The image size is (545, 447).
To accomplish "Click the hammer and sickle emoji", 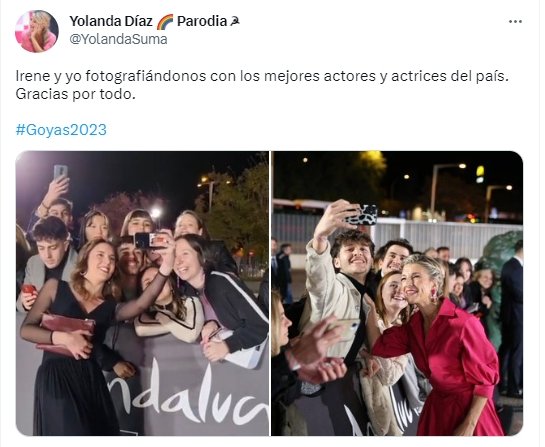I will point(235,22).
